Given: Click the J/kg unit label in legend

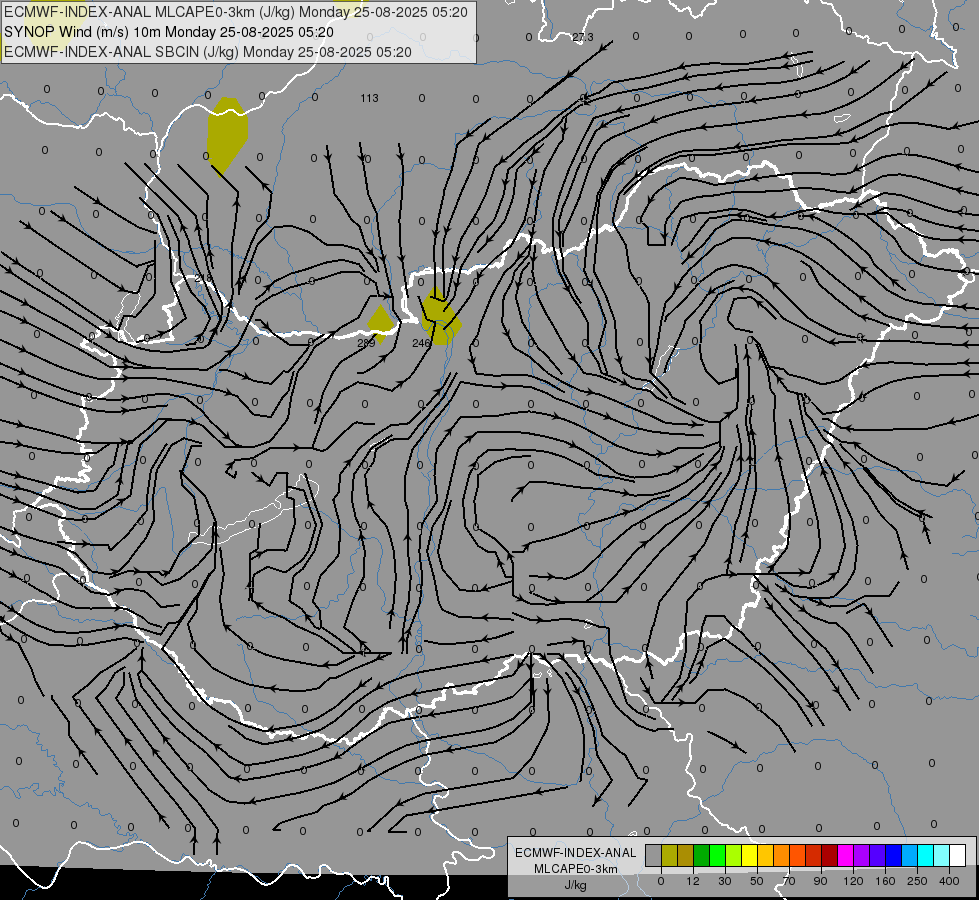Looking at the screenshot, I should (x=575, y=885).
